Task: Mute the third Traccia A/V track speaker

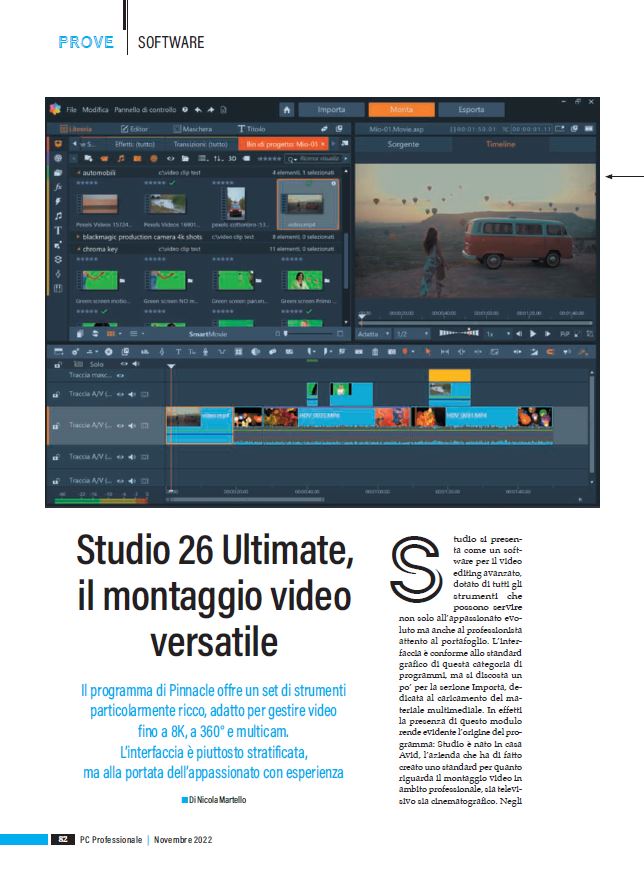Action: tap(132, 457)
